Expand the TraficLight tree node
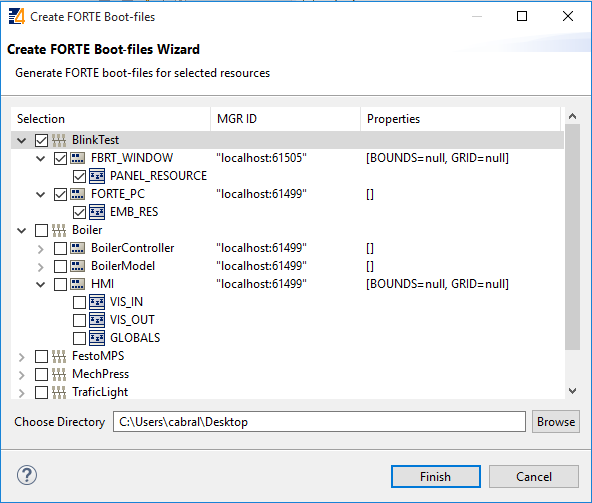Viewport: 592px width, 503px height. [22, 393]
